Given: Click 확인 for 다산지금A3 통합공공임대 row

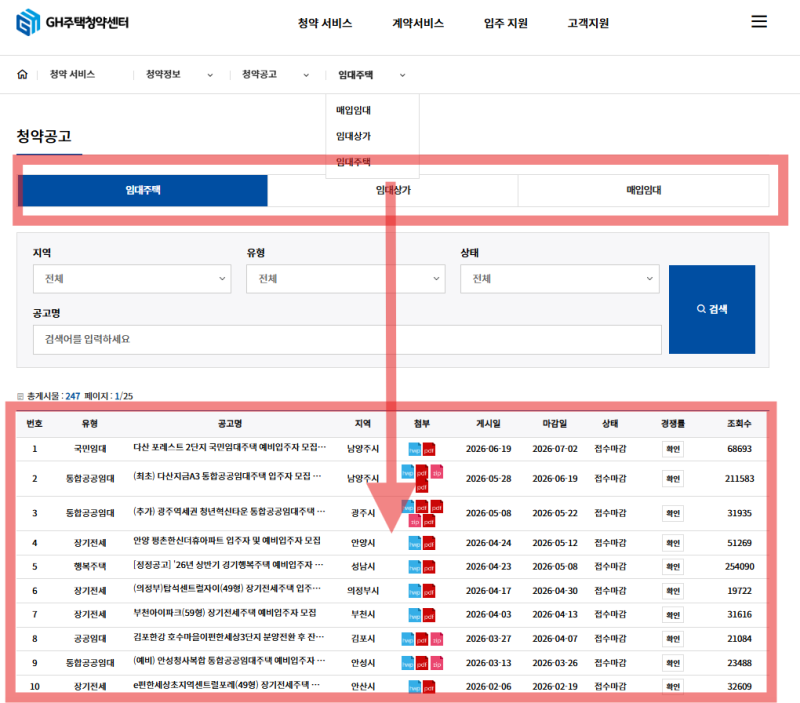Looking at the screenshot, I should 673,479.
